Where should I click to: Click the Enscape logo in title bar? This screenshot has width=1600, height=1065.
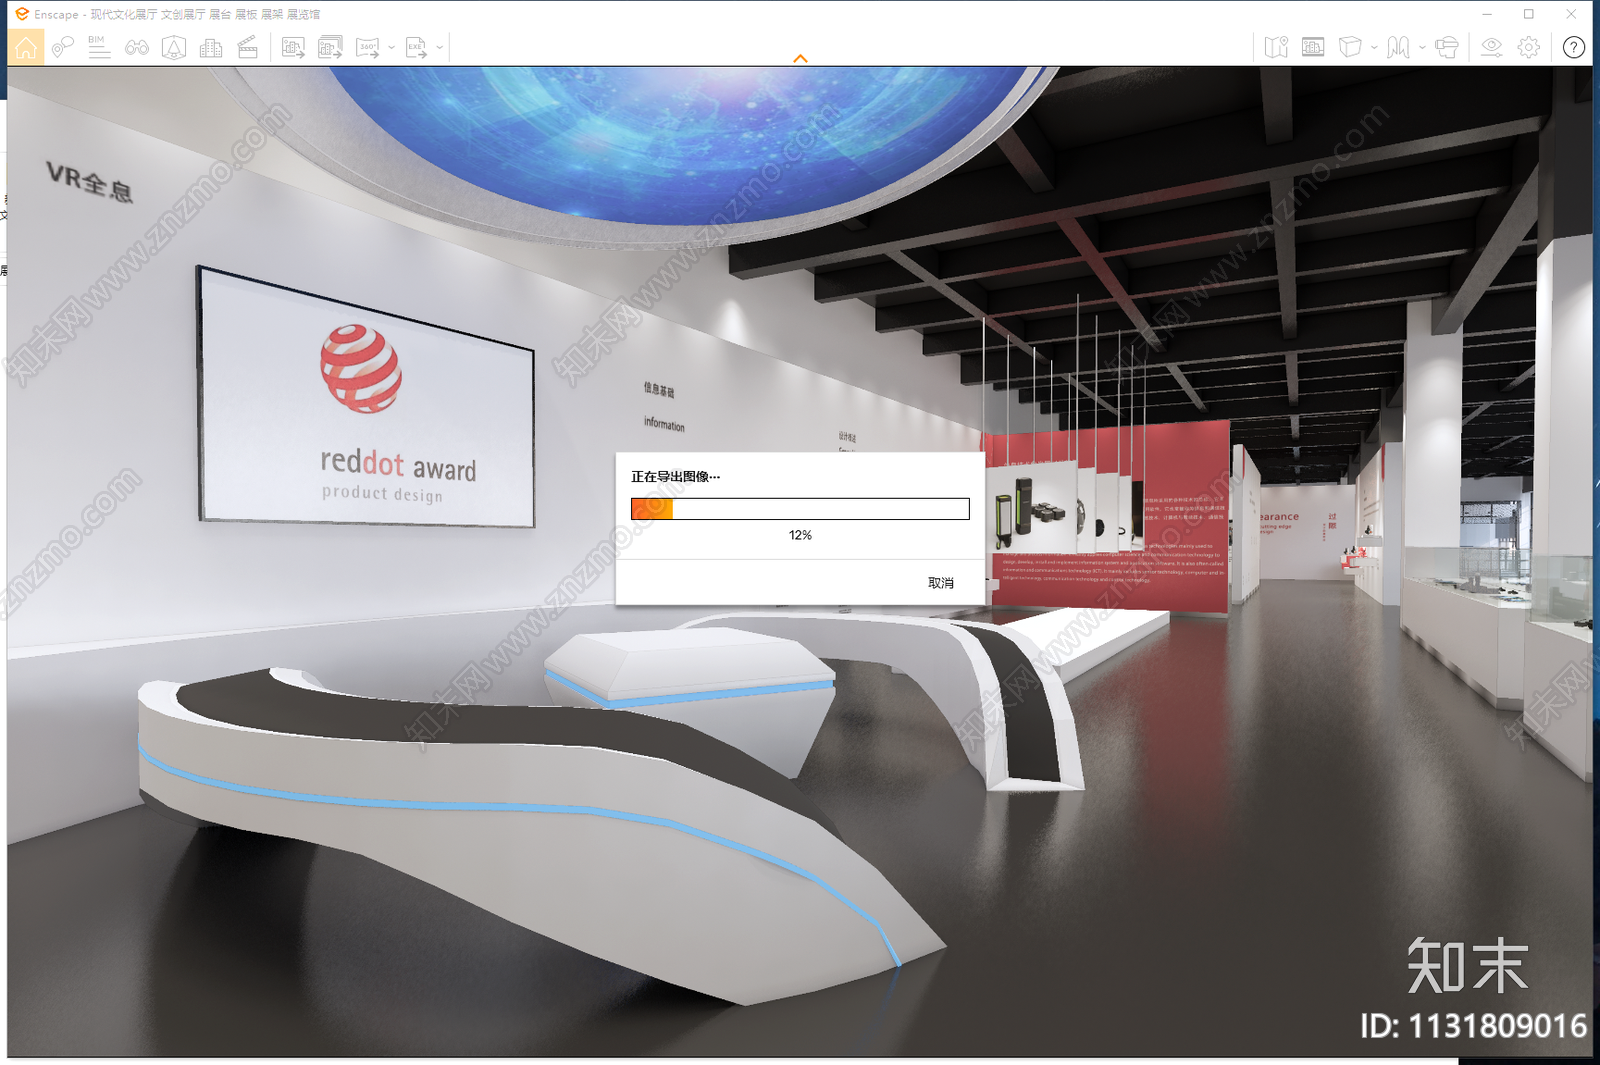(21, 14)
